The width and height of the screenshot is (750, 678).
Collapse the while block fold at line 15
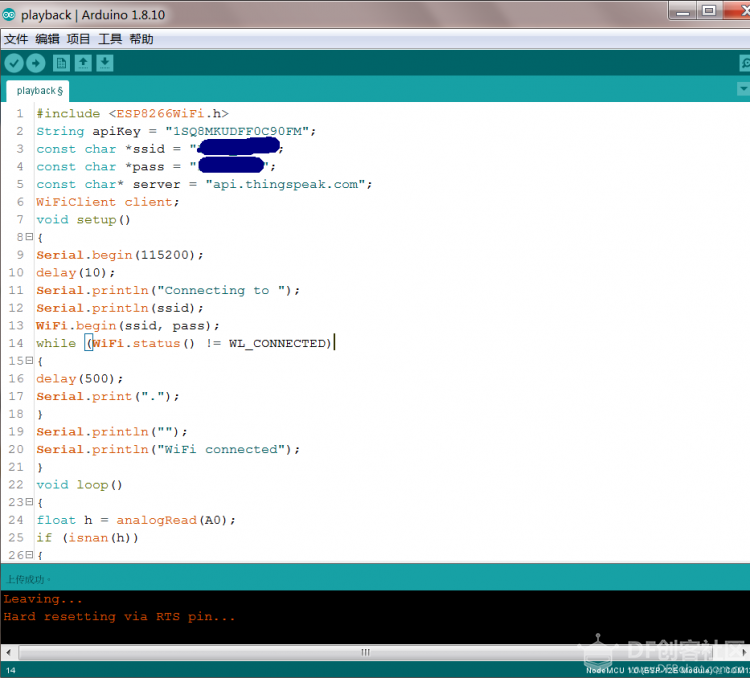(x=29, y=360)
